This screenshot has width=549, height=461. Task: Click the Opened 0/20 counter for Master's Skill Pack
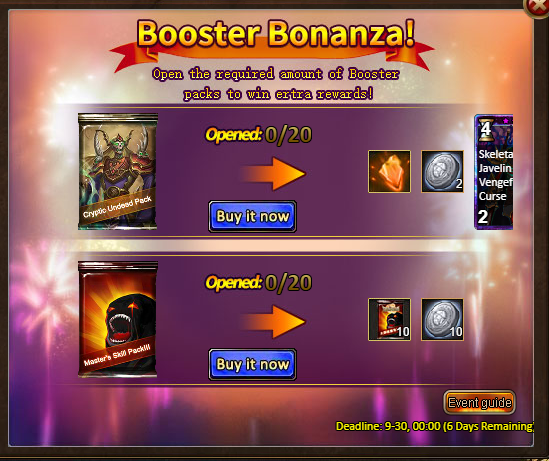[x=258, y=283]
